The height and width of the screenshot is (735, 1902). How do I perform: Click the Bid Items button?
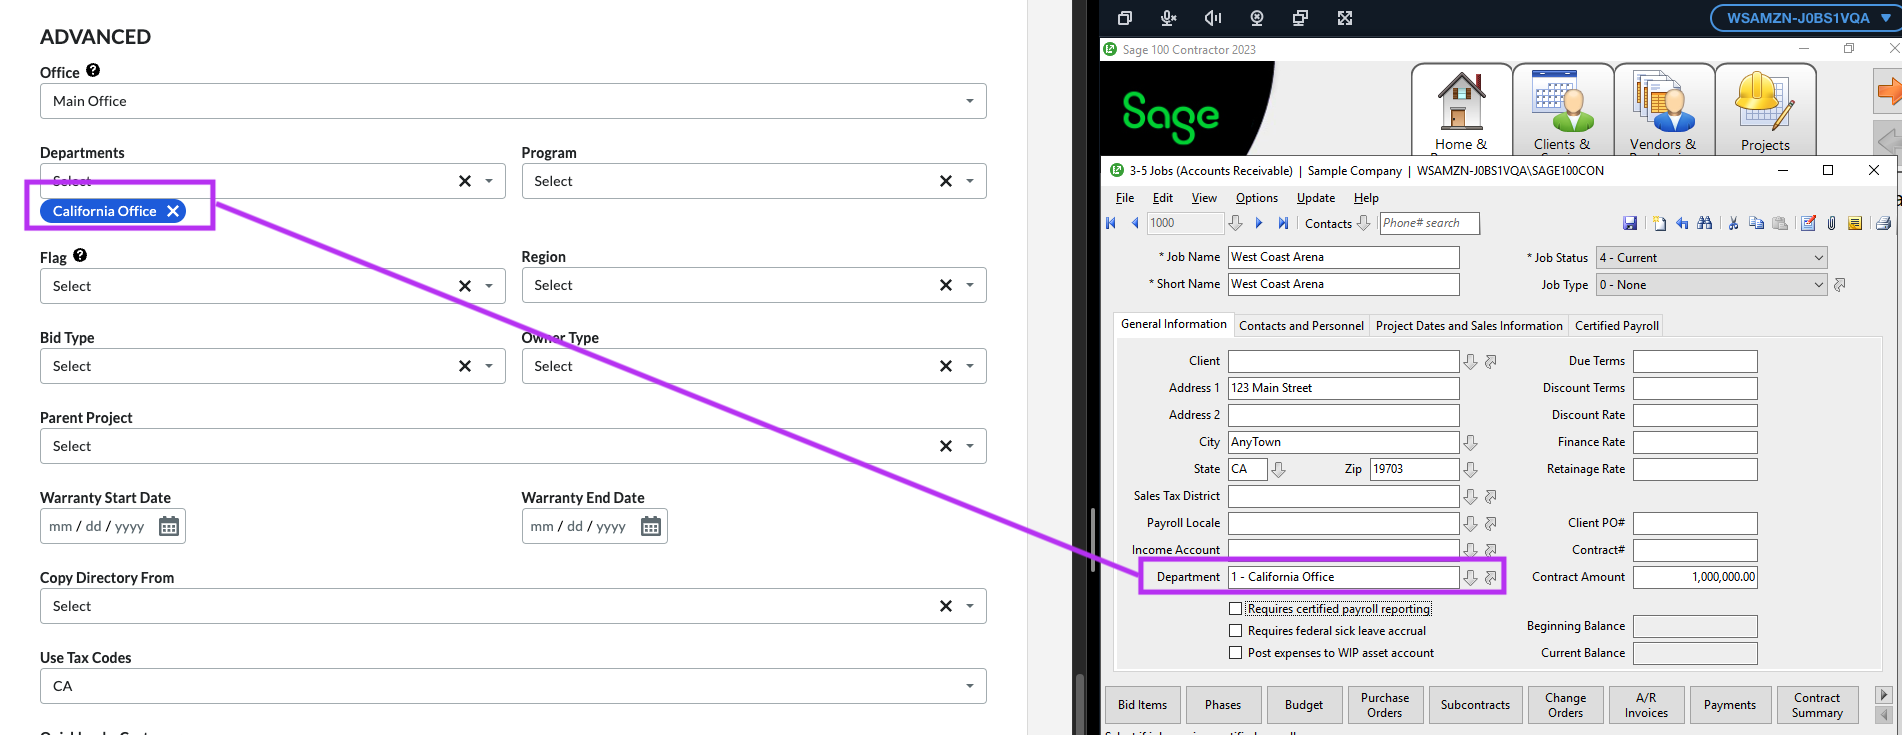pos(1142,705)
